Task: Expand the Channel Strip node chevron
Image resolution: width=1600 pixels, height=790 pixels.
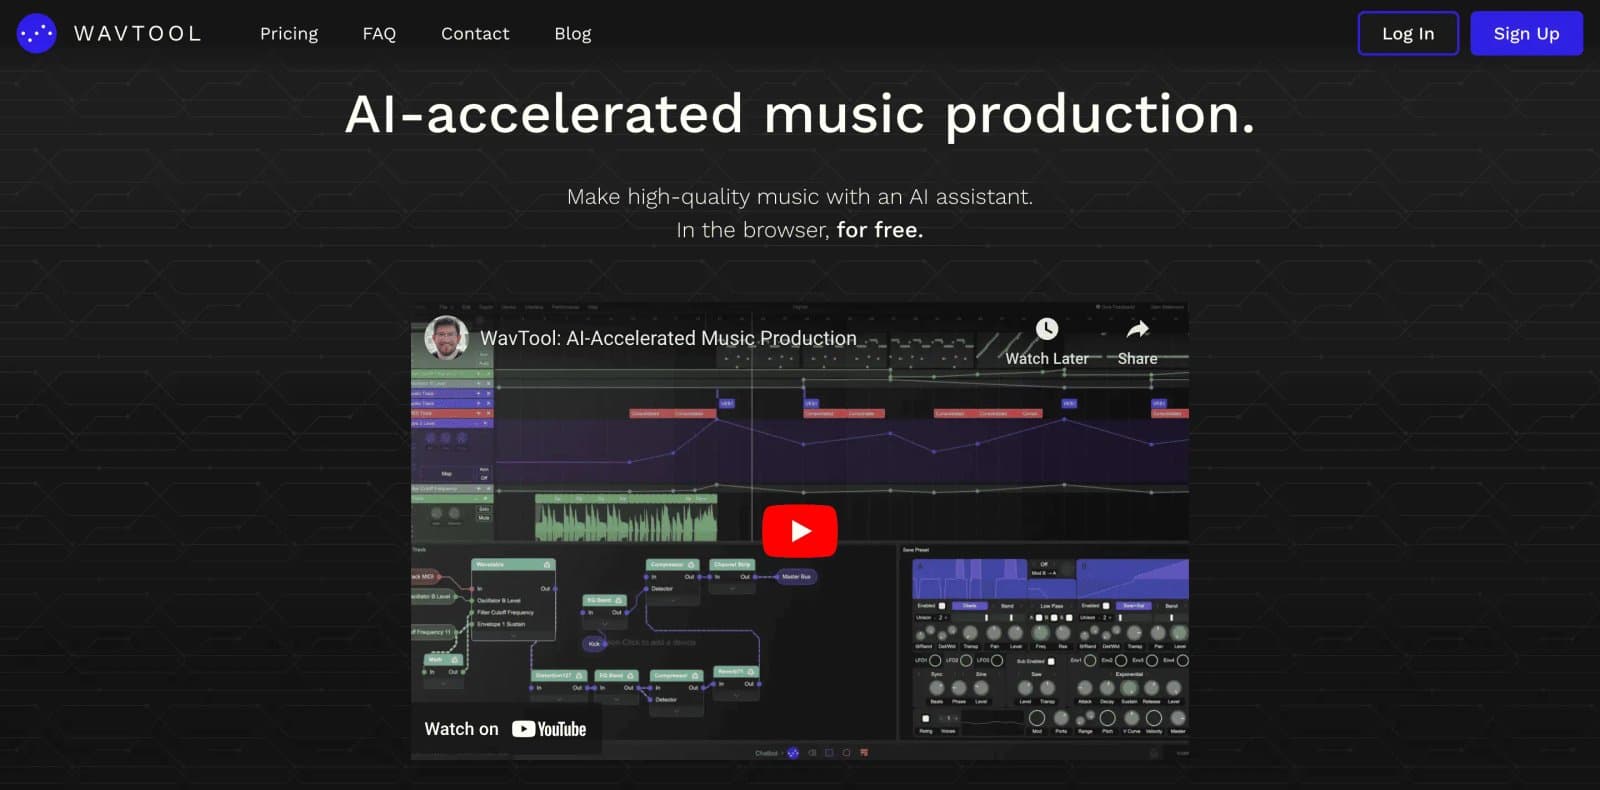Action: click(732, 589)
